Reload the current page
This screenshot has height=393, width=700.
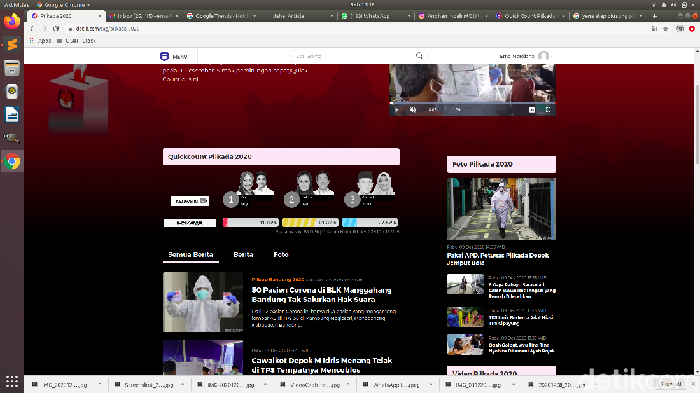click(x=56, y=29)
